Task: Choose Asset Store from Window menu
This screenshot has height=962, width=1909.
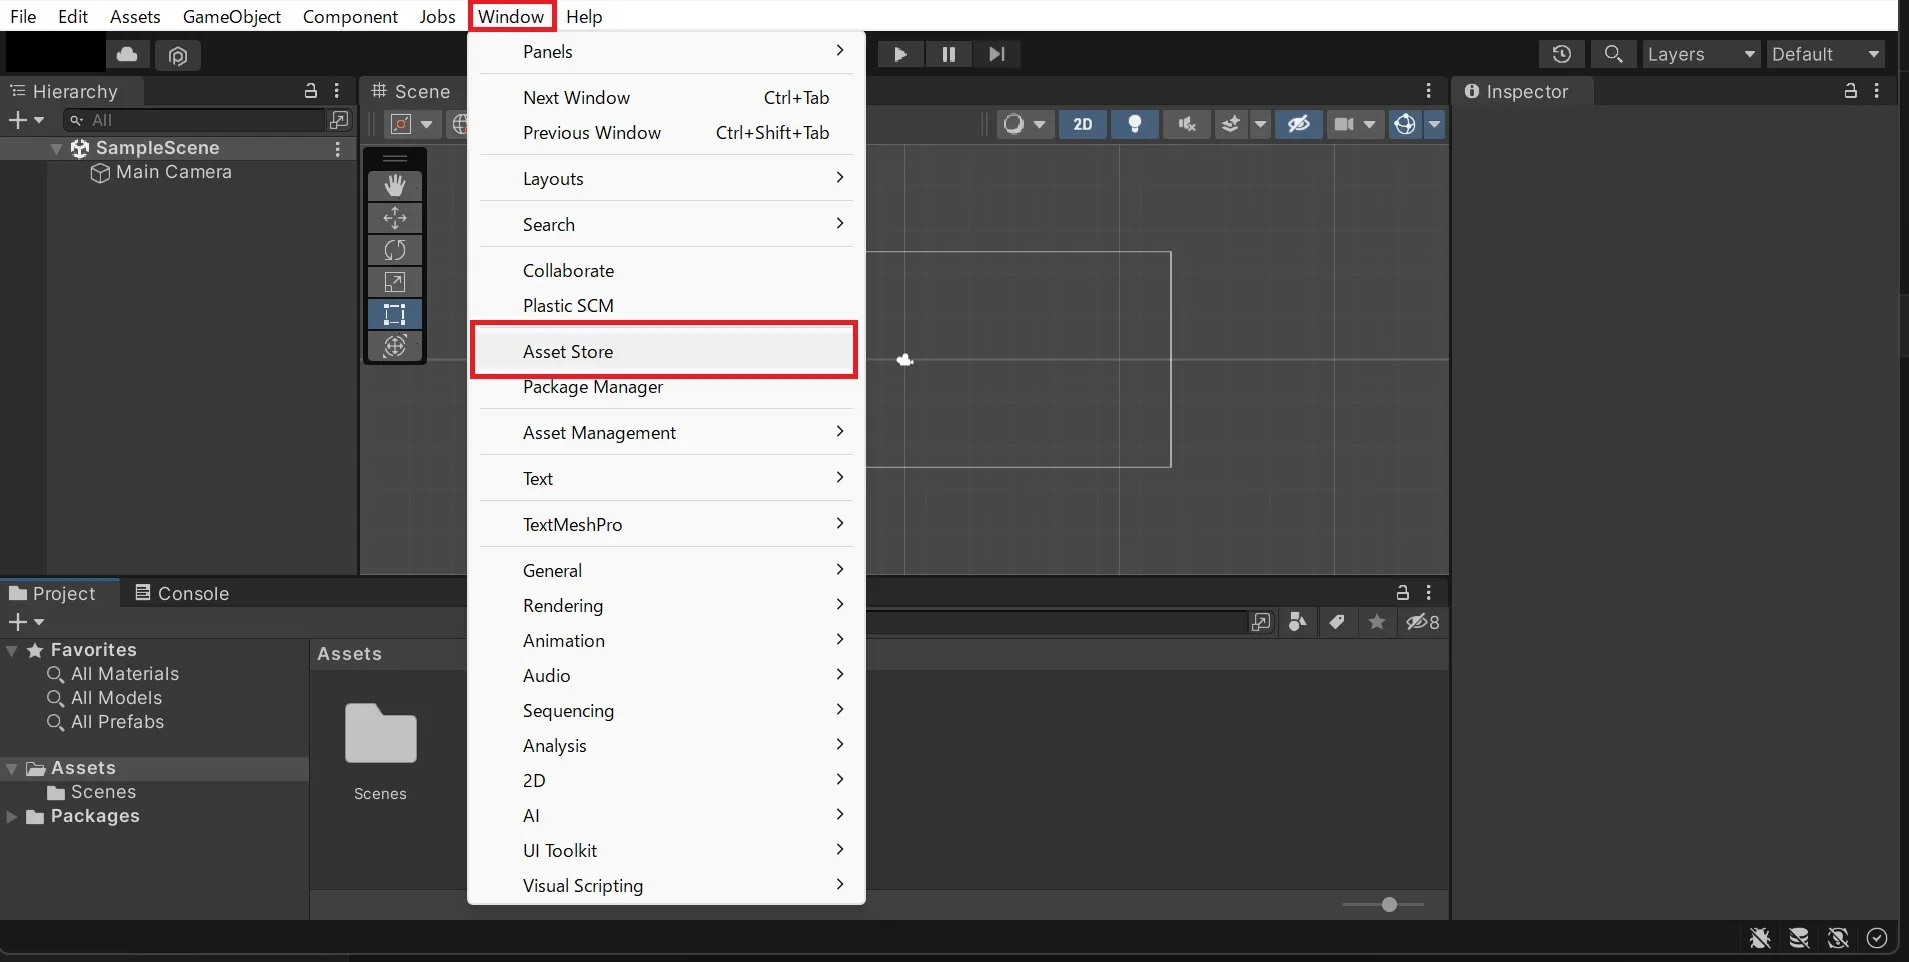Action: 665,351
